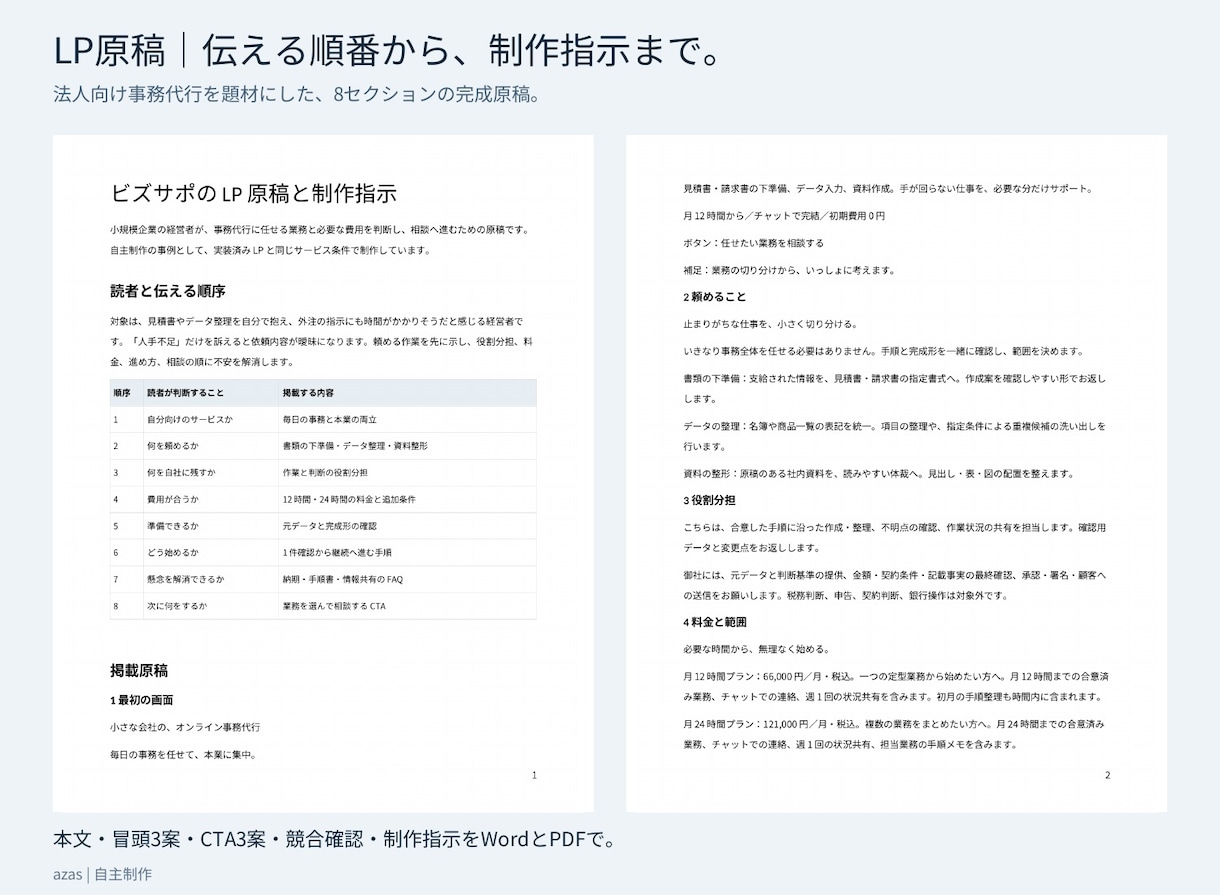This screenshot has height=895, width=1220.
Task: Click the cell '何を頼めるか'
Action: [173, 446]
